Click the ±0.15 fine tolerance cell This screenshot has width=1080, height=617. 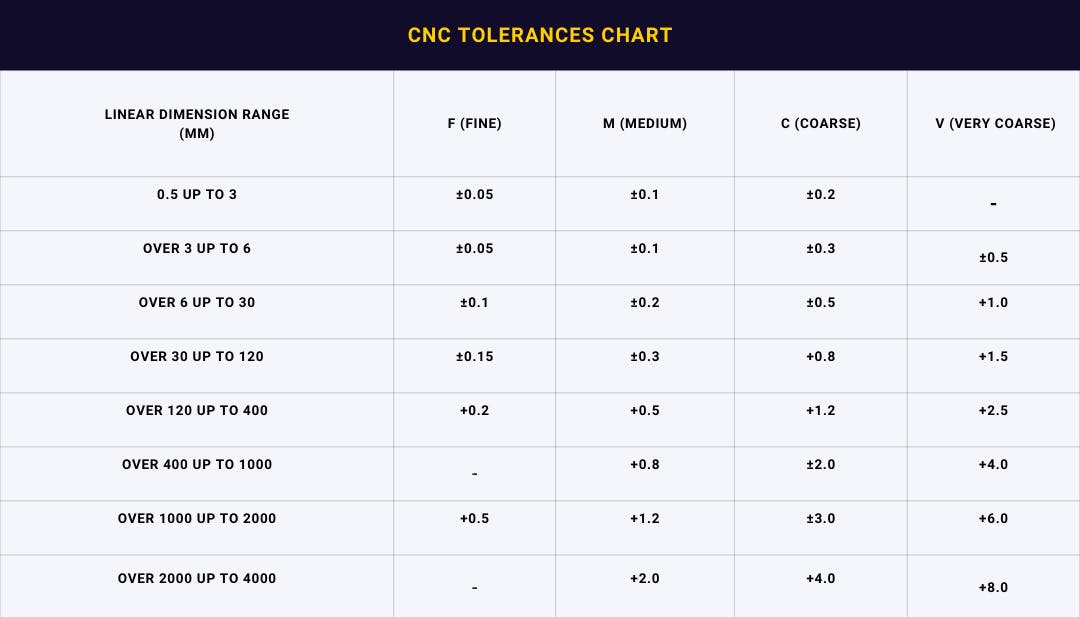point(474,357)
